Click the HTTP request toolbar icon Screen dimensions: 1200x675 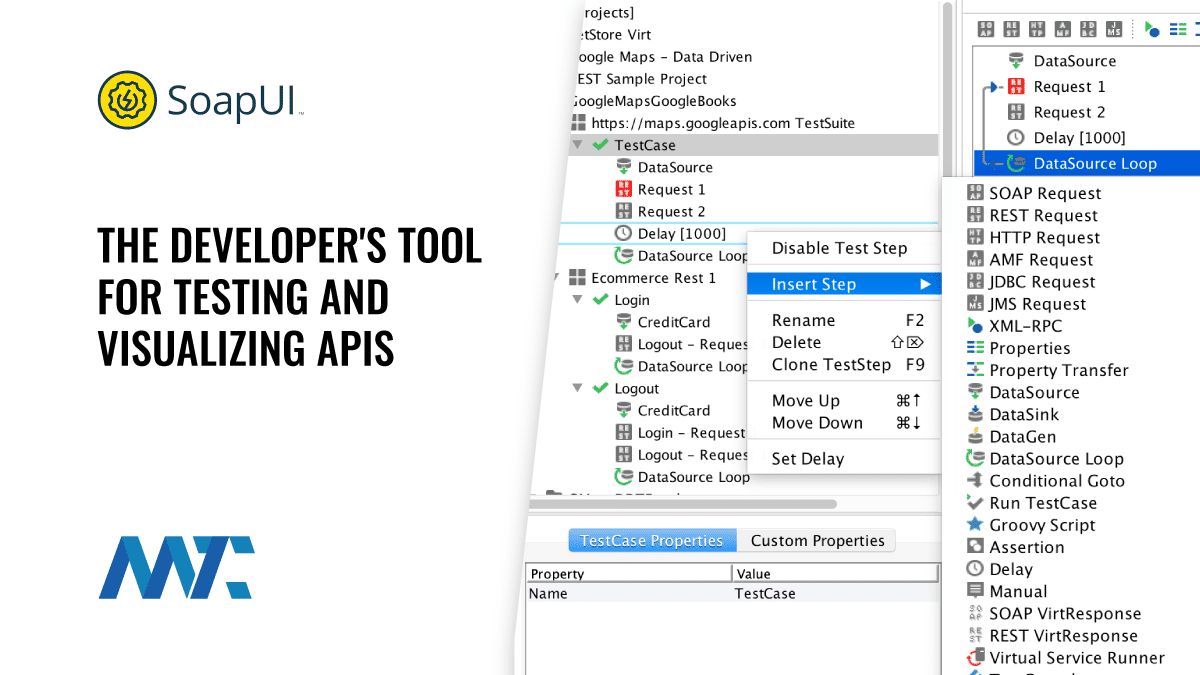point(1036,28)
